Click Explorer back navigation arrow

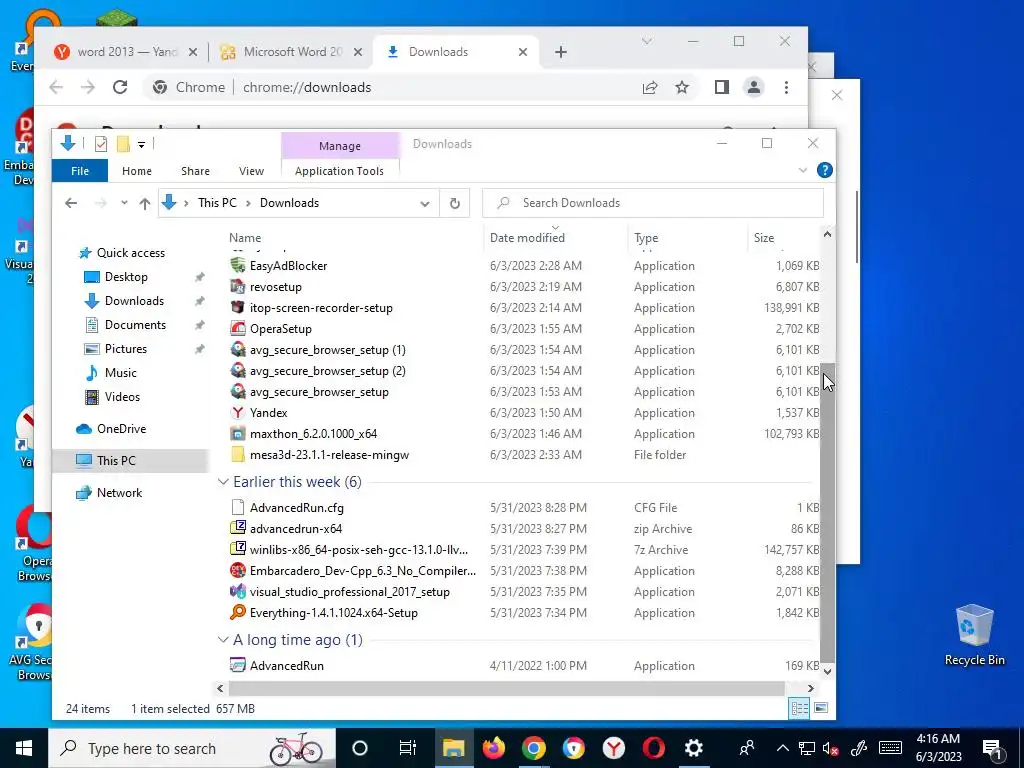click(x=71, y=203)
